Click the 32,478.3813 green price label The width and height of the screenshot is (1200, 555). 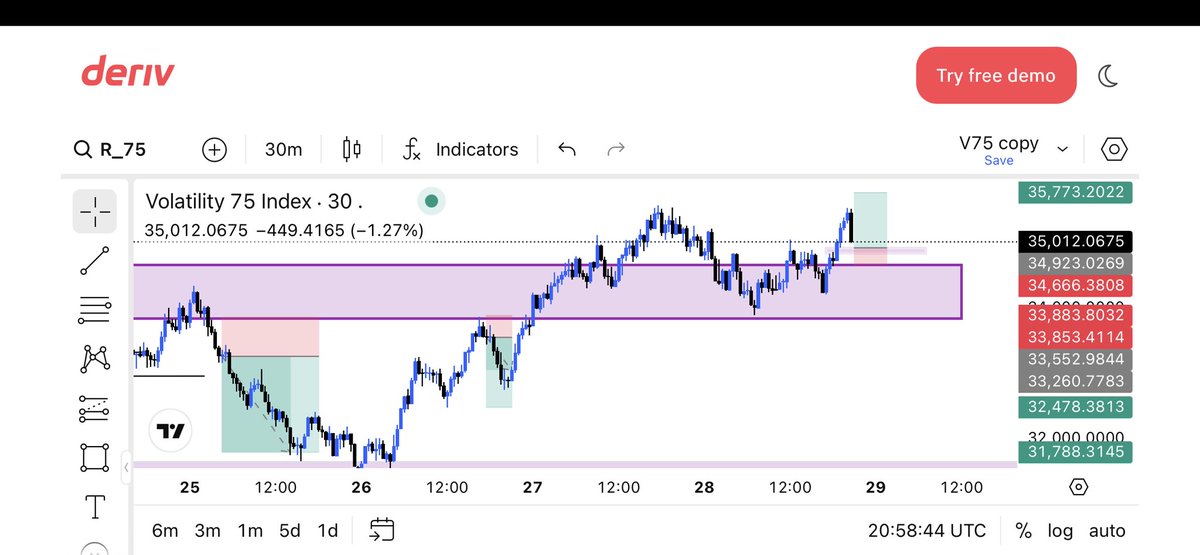pos(1074,407)
